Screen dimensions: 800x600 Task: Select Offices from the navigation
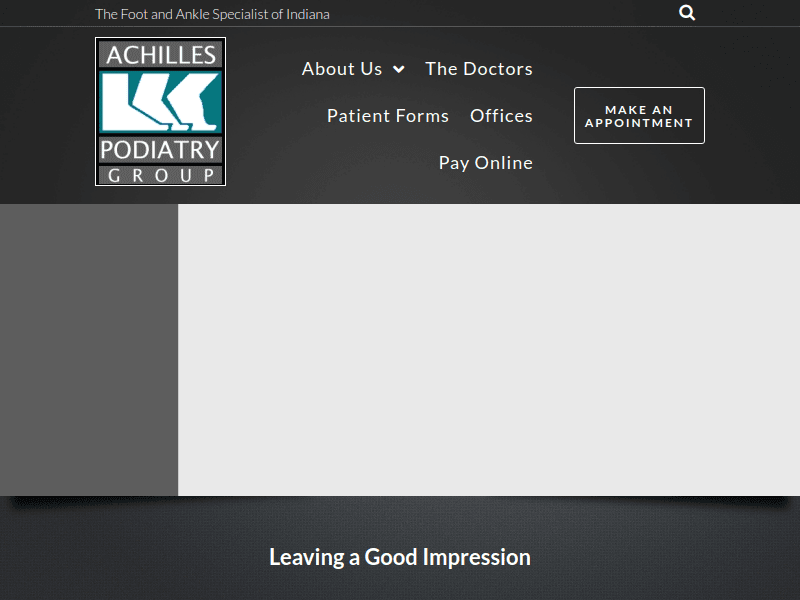point(501,115)
